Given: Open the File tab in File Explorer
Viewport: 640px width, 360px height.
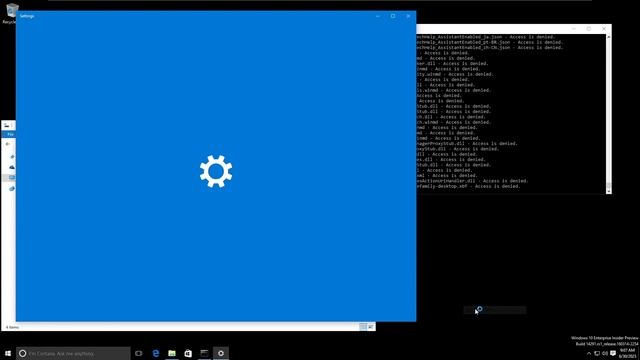Looking at the screenshot, I should tap(10, 134).
